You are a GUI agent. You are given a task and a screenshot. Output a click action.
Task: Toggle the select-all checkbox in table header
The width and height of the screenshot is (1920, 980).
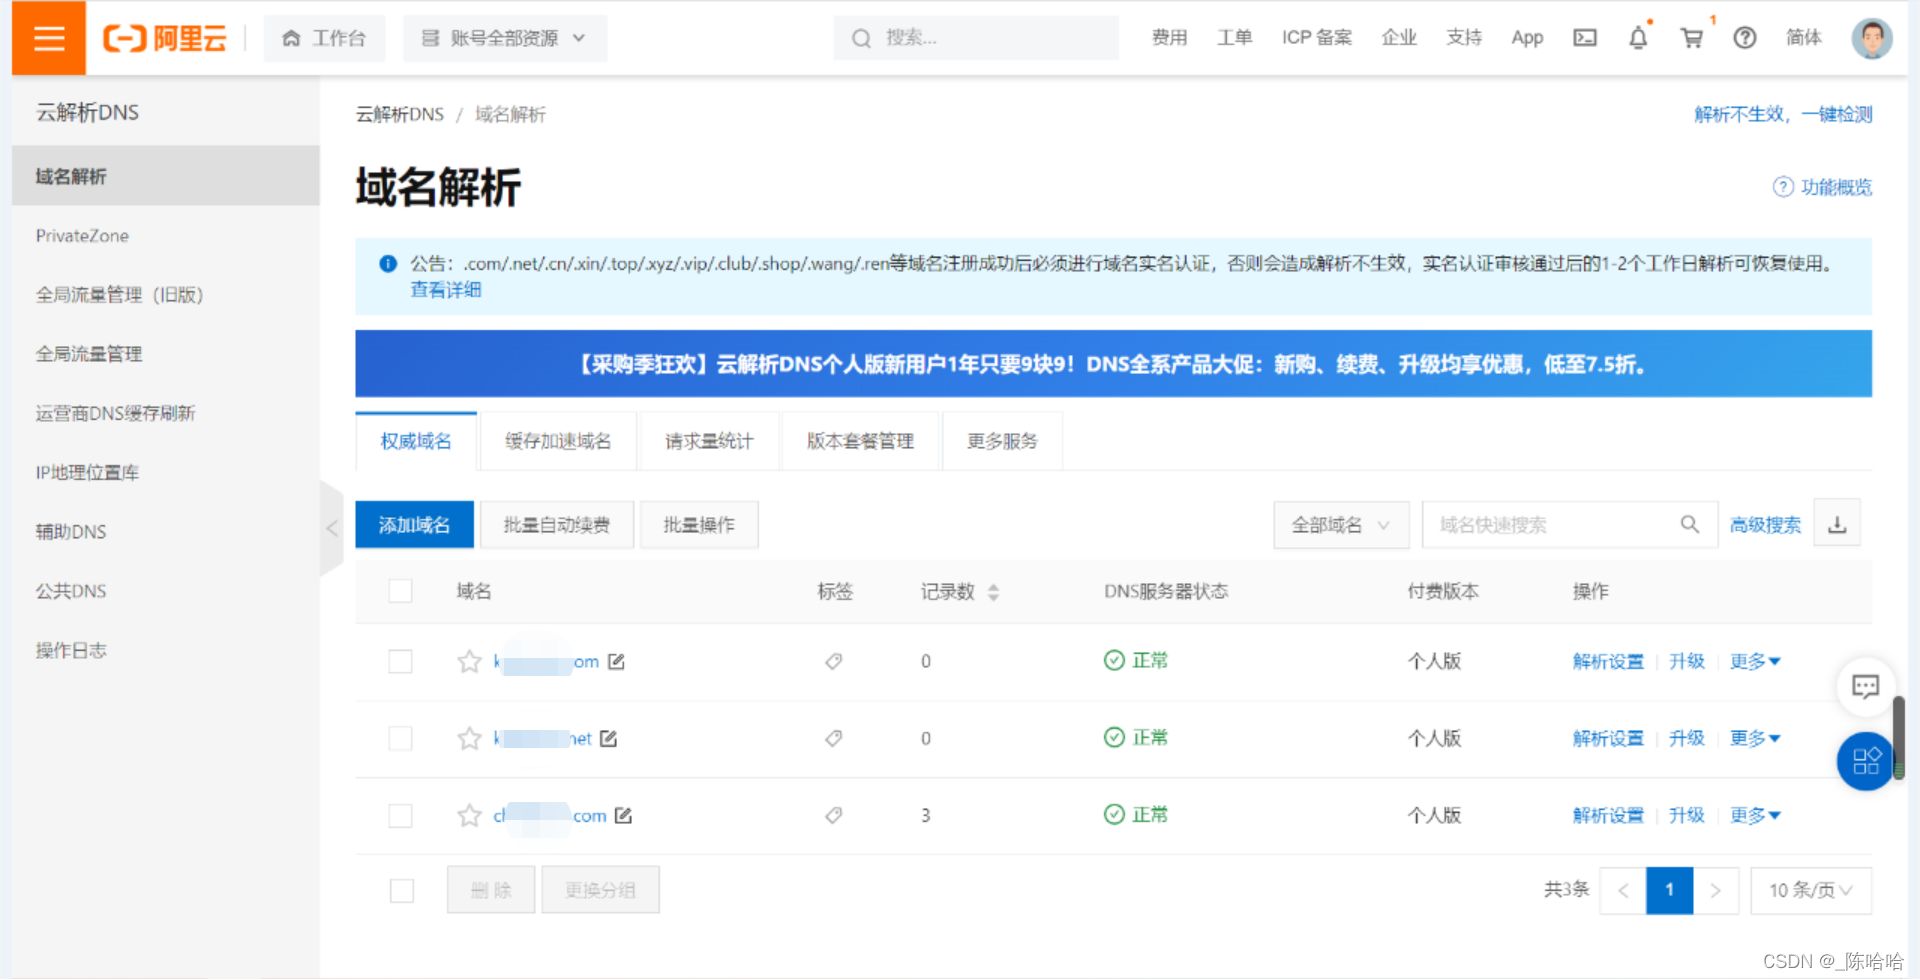click(400, 591)
